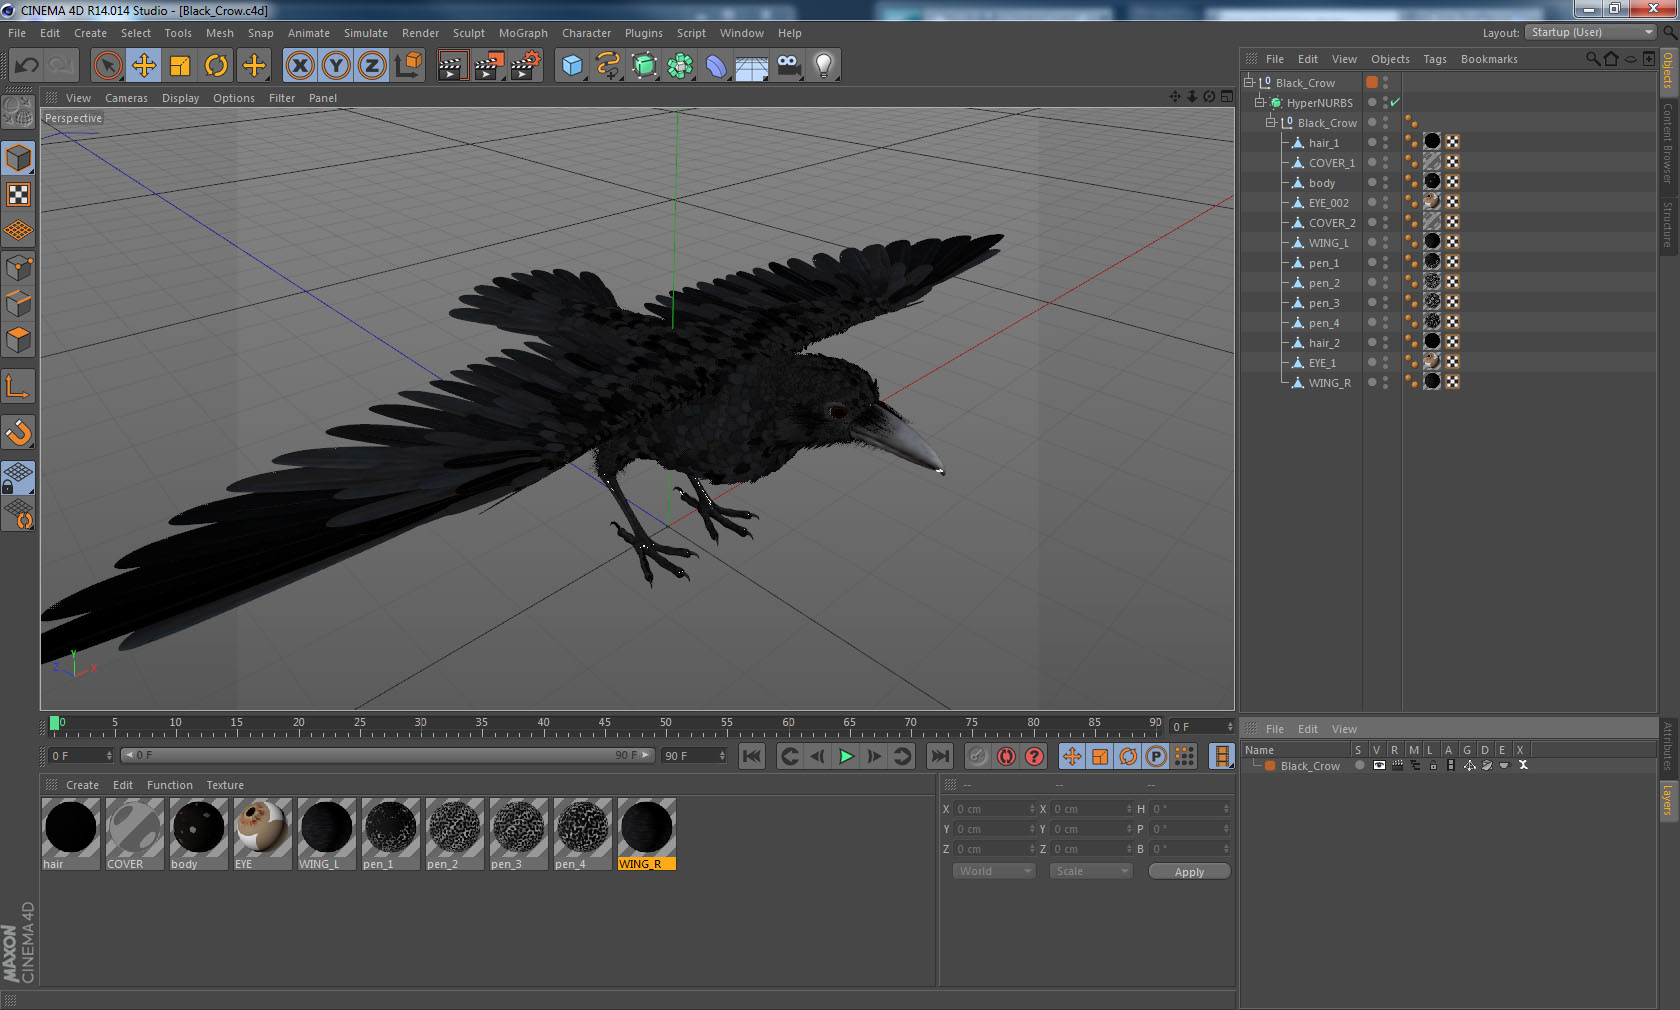This screenshot has width=1680, height=1010.
Task: Open the World coordinate dropdown
Action: pyautogui.click(x=994, y=871)
